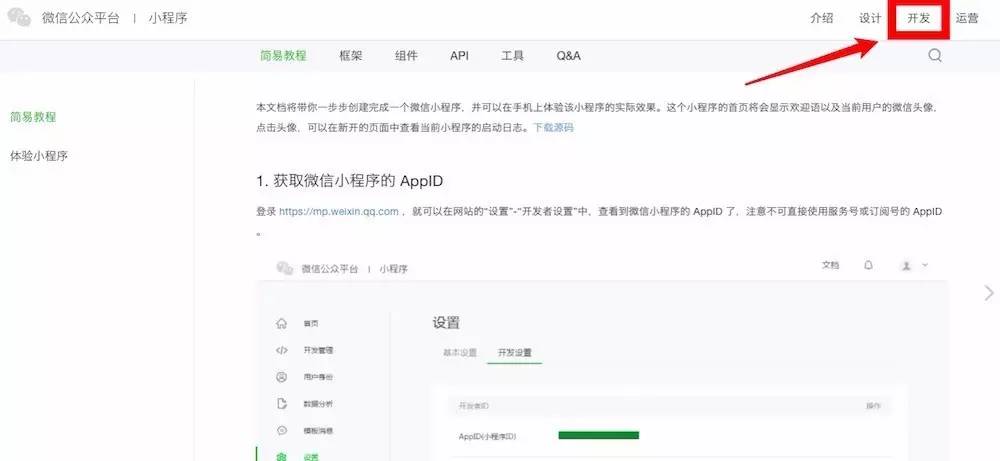The width and height of the screenshot is (1000, 461).
Task: Select the 组件 tab
Action: click(x=406, y=56)
